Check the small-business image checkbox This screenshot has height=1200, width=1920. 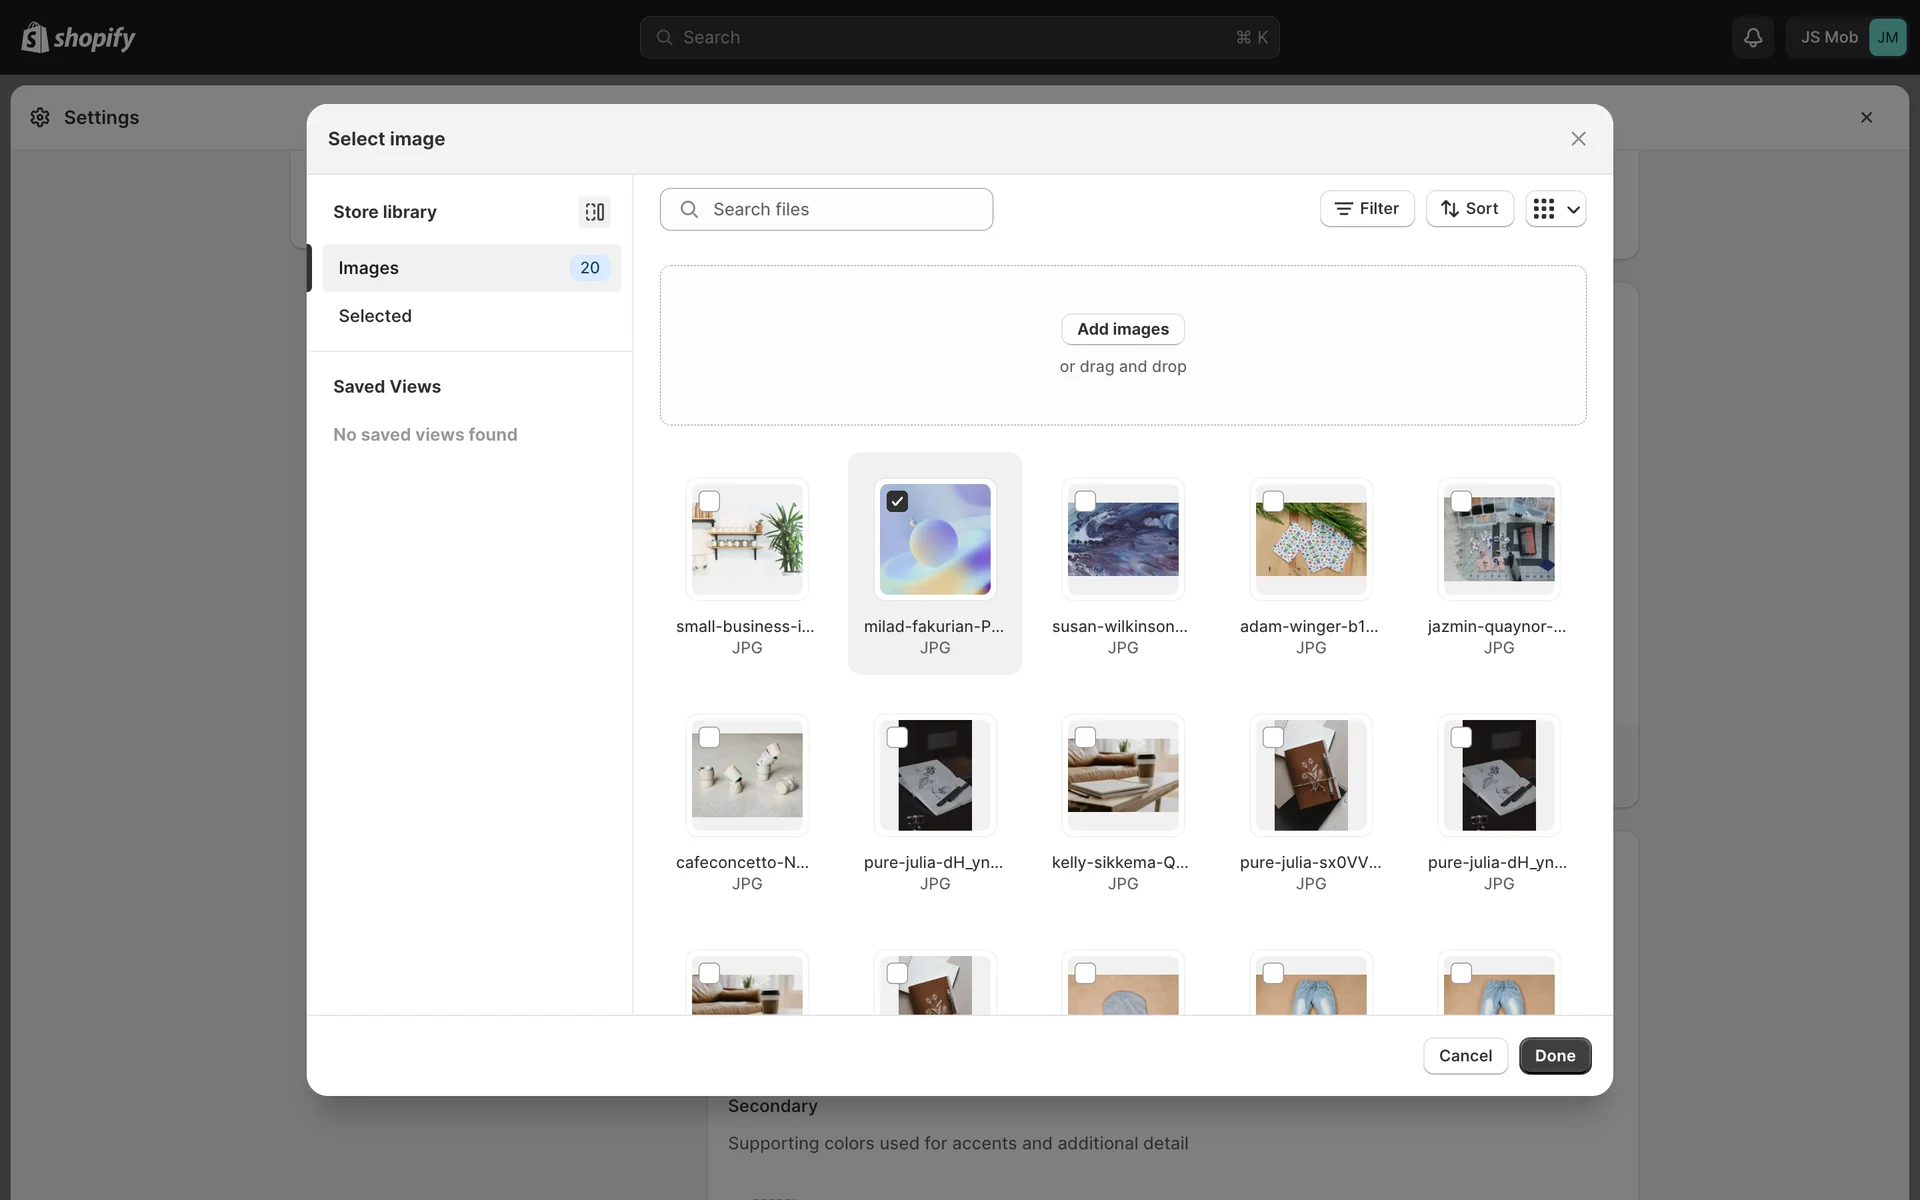pyautogui.click(x=709, y=501)
